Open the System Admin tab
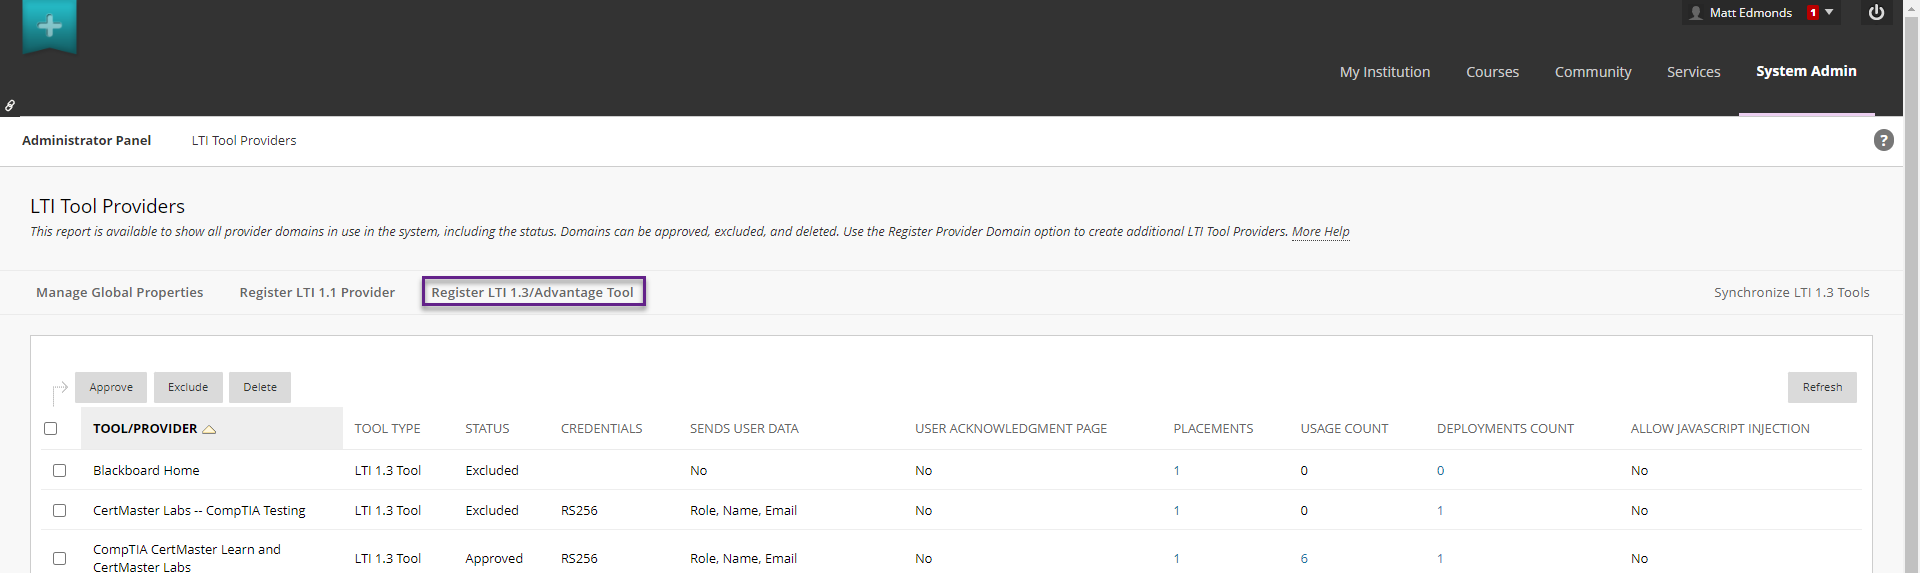The height and width of the screenshot is (573, 1920). pos(1806,71)
